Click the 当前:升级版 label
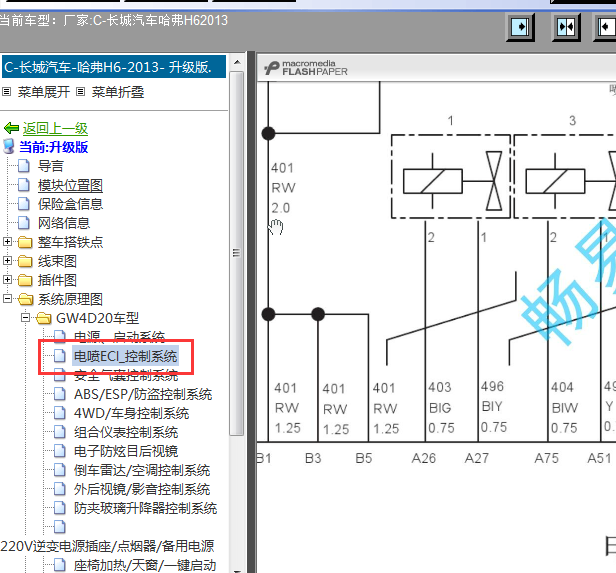This screenshot has width=616, height=573. 53,147
